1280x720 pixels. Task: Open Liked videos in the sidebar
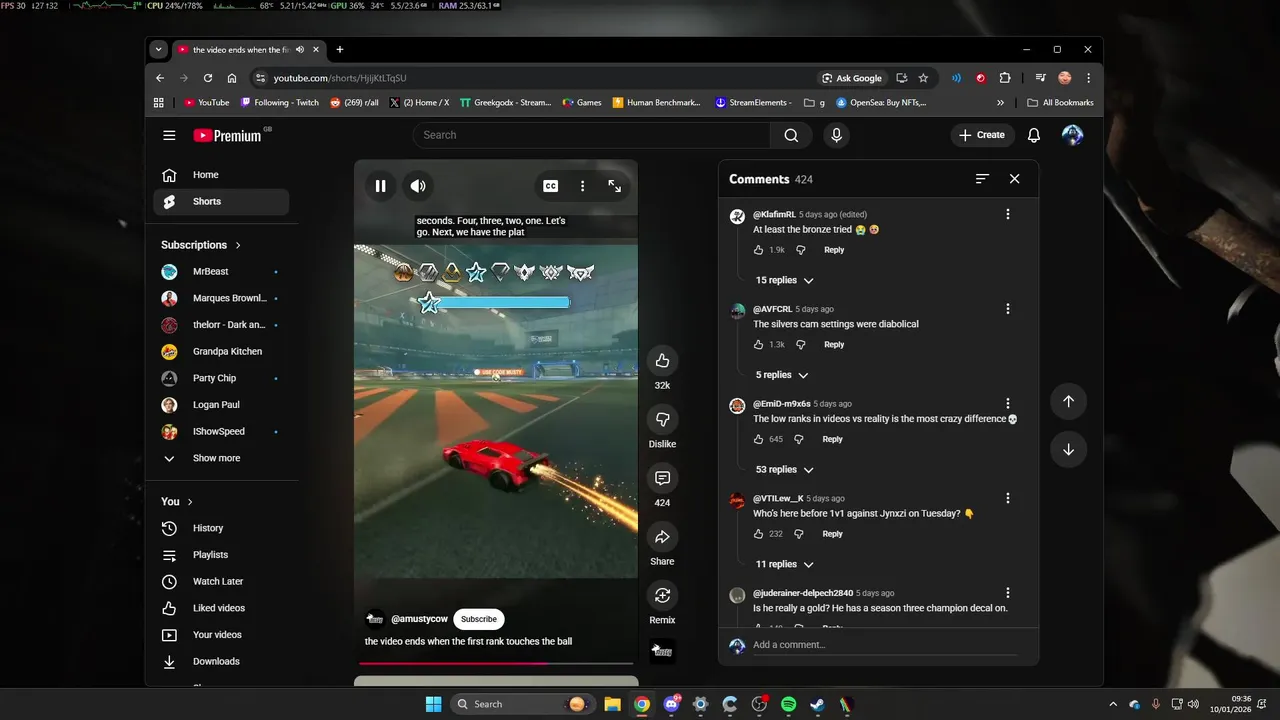[x=221, y=608]
